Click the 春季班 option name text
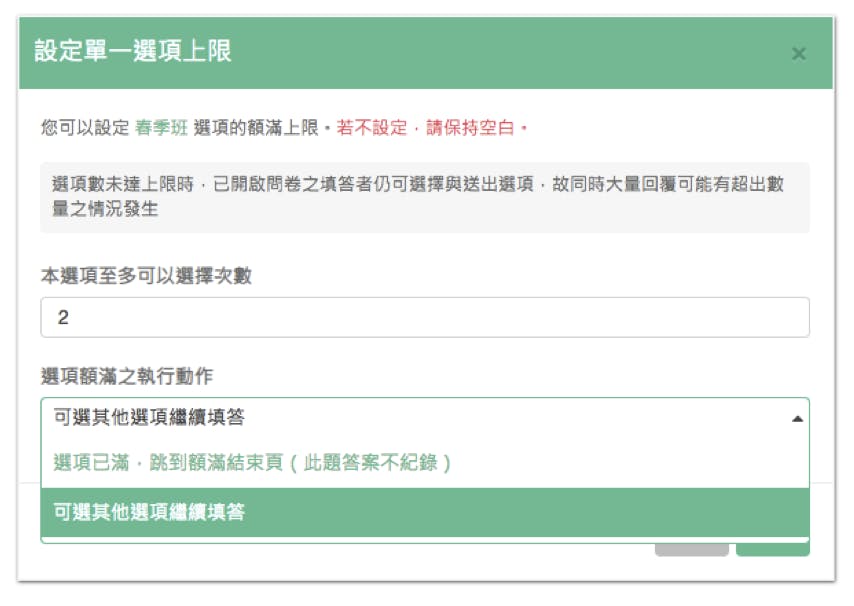 click(x=161, y=128)
